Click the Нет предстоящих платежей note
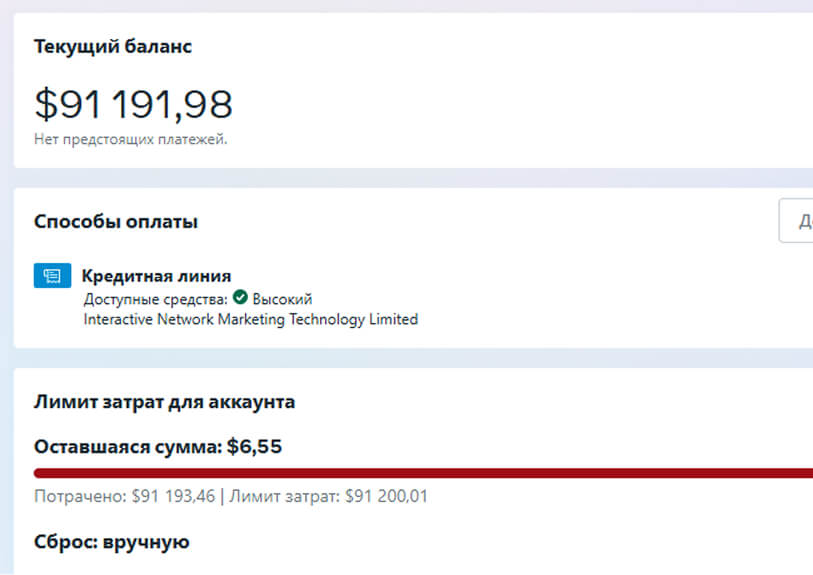The height and width of the screenshot is (575, 813). (131, 139)
